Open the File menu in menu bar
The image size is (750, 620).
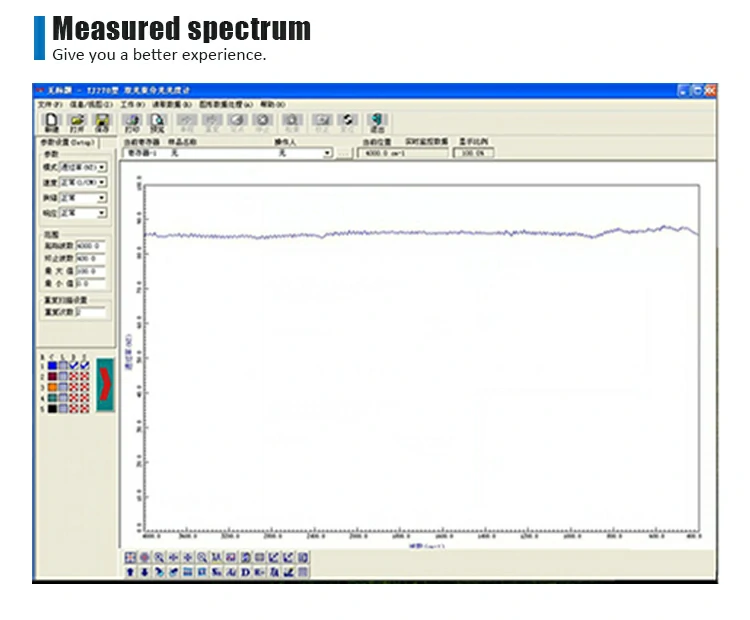[x=49, y=104]
